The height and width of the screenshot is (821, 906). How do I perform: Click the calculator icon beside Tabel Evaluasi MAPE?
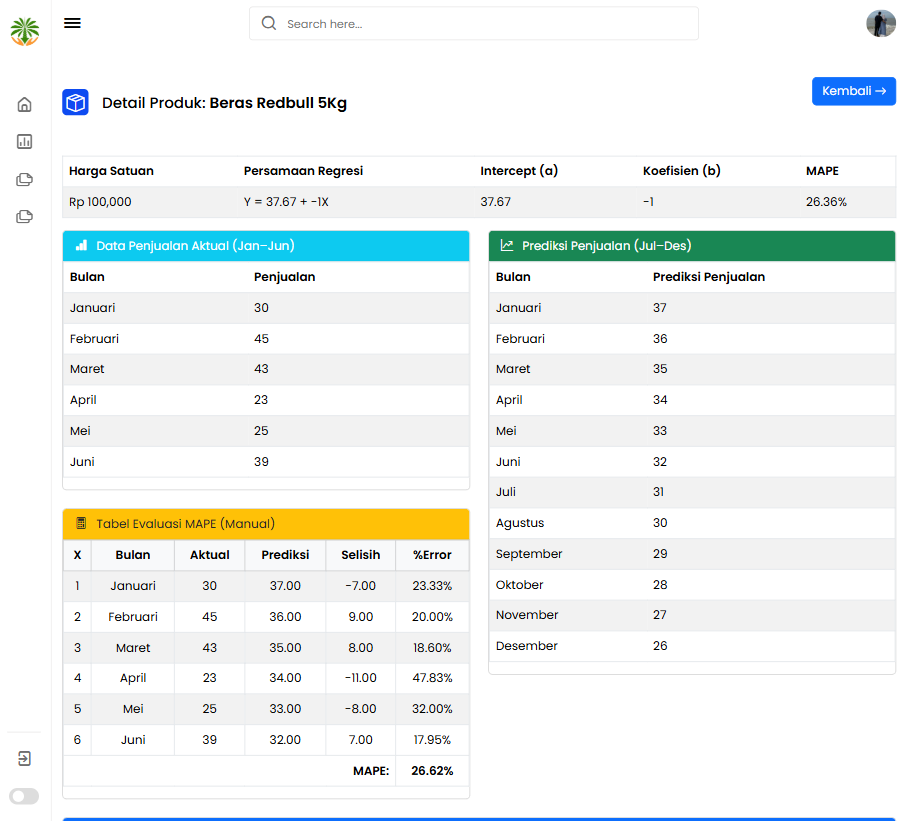81,523
